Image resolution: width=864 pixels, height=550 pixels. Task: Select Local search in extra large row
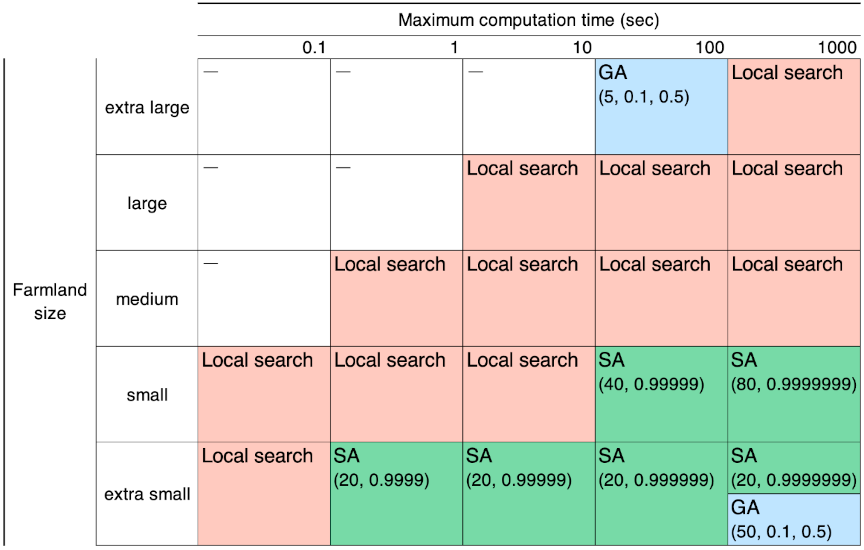(x=794, y=106)
